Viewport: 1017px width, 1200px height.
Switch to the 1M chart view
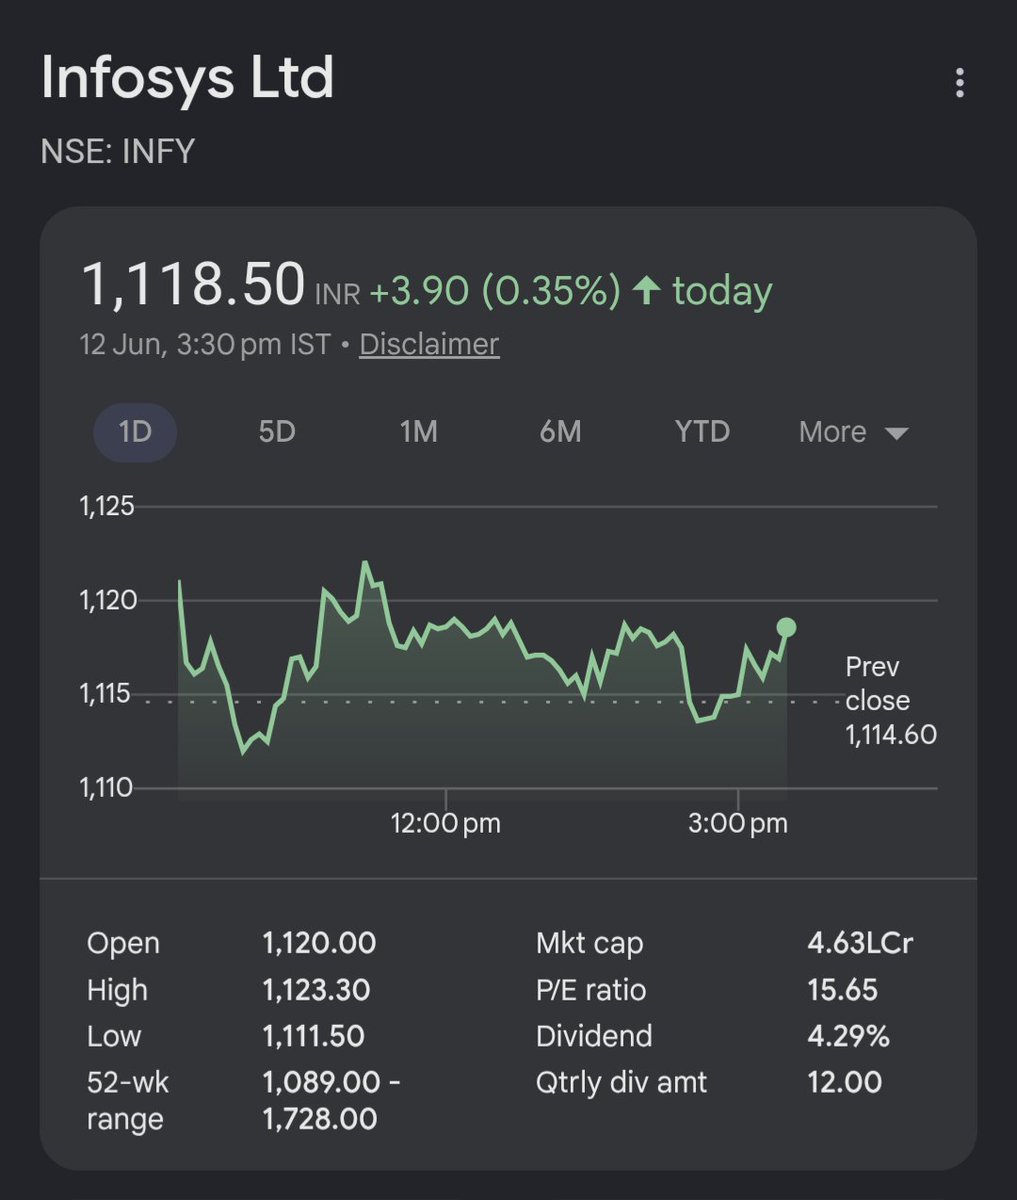tap(418, 432)
